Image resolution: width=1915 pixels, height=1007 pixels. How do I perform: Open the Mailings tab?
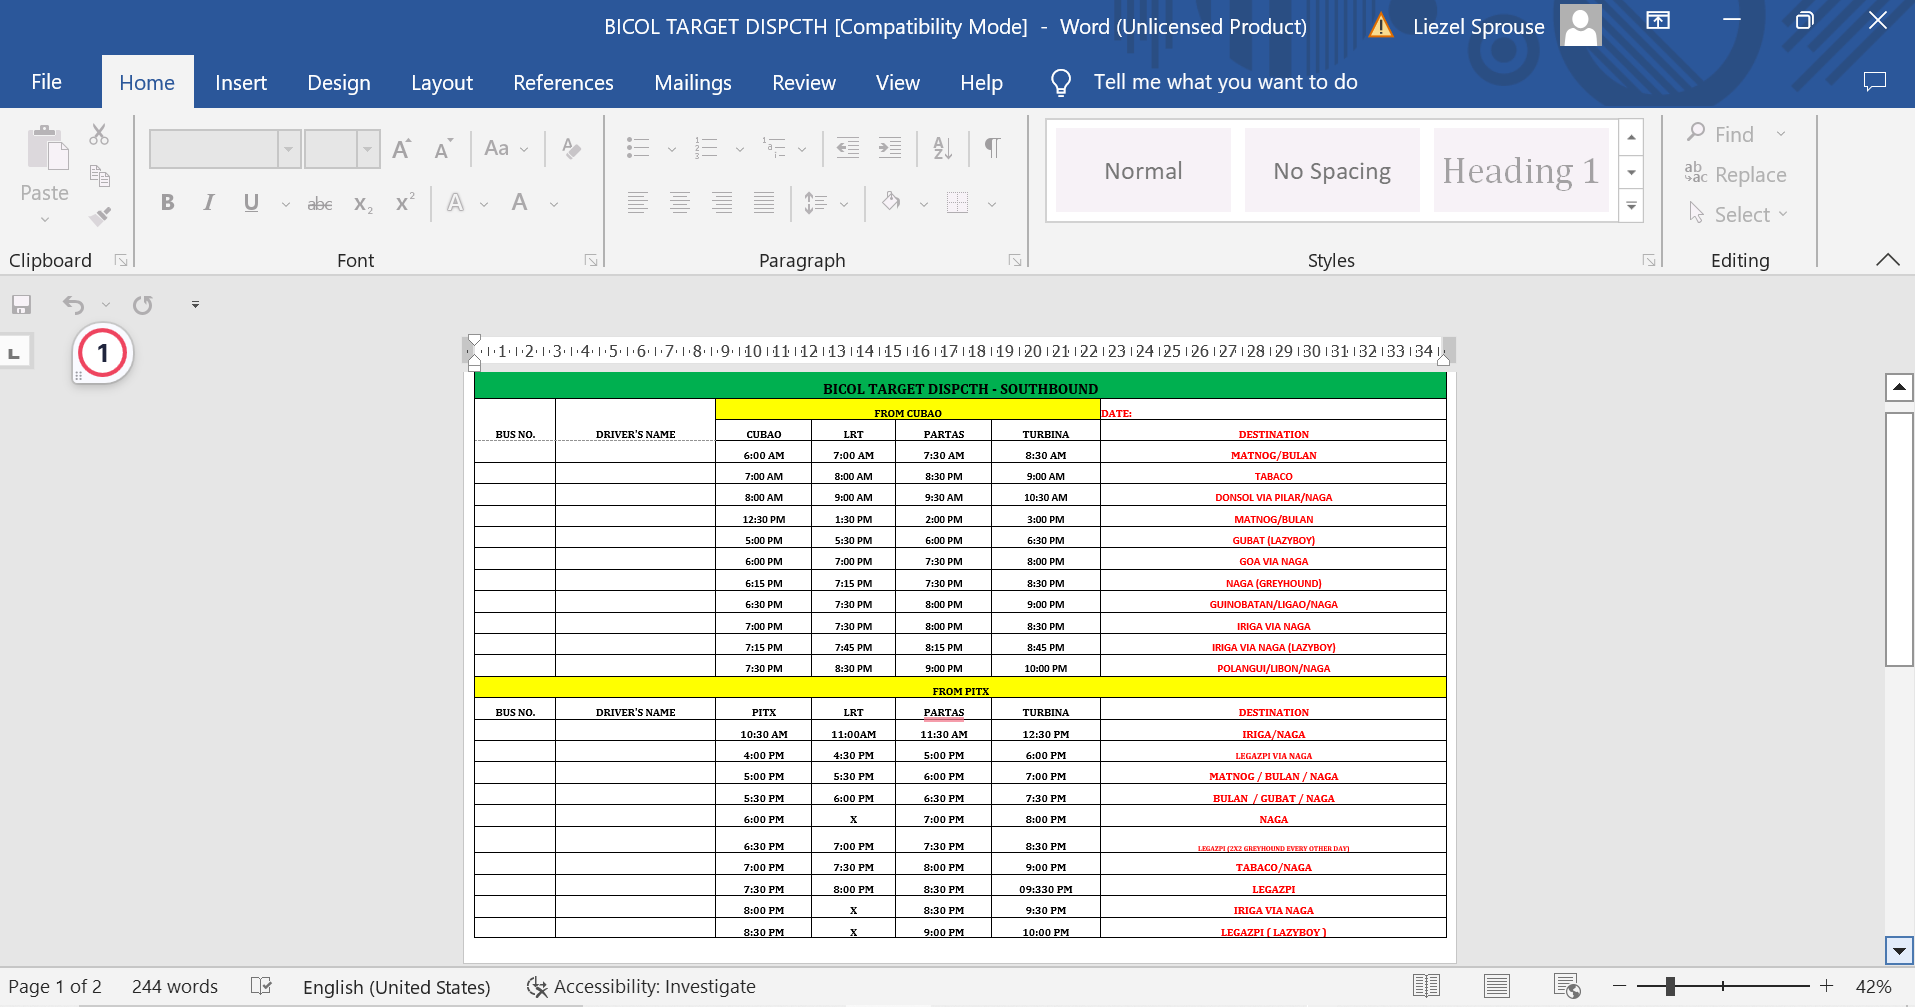693,82
